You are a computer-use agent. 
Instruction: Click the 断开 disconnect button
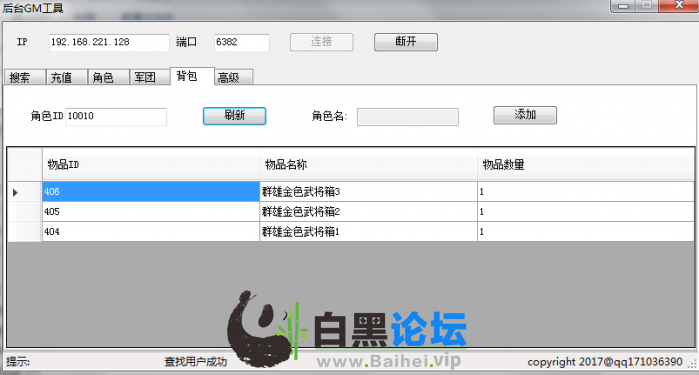[x=406, y=42]
